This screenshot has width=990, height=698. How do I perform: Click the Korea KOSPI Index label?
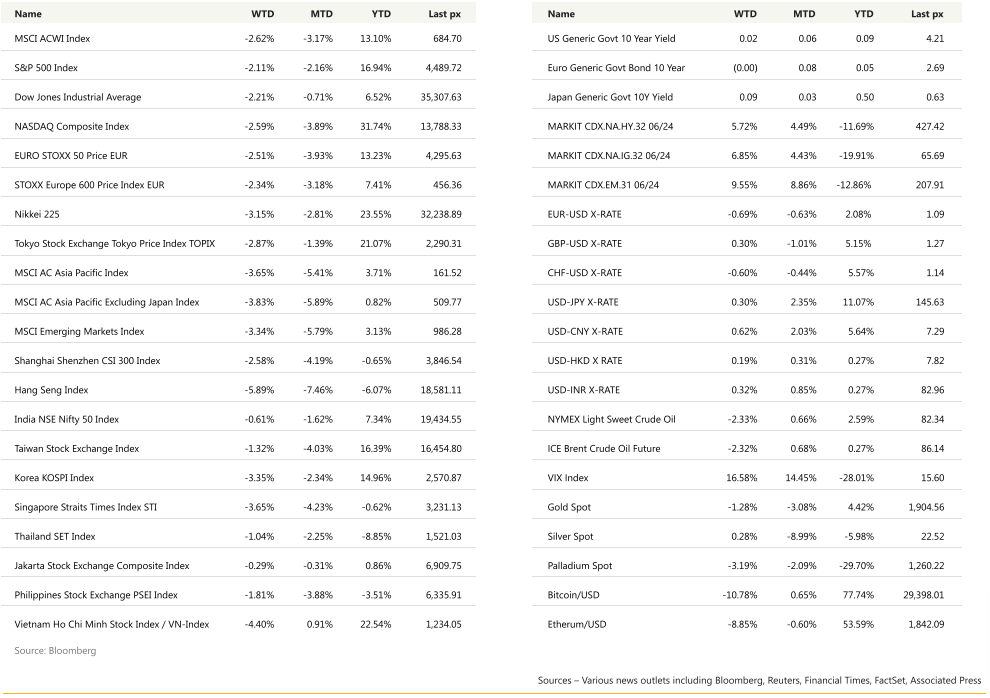54,478
